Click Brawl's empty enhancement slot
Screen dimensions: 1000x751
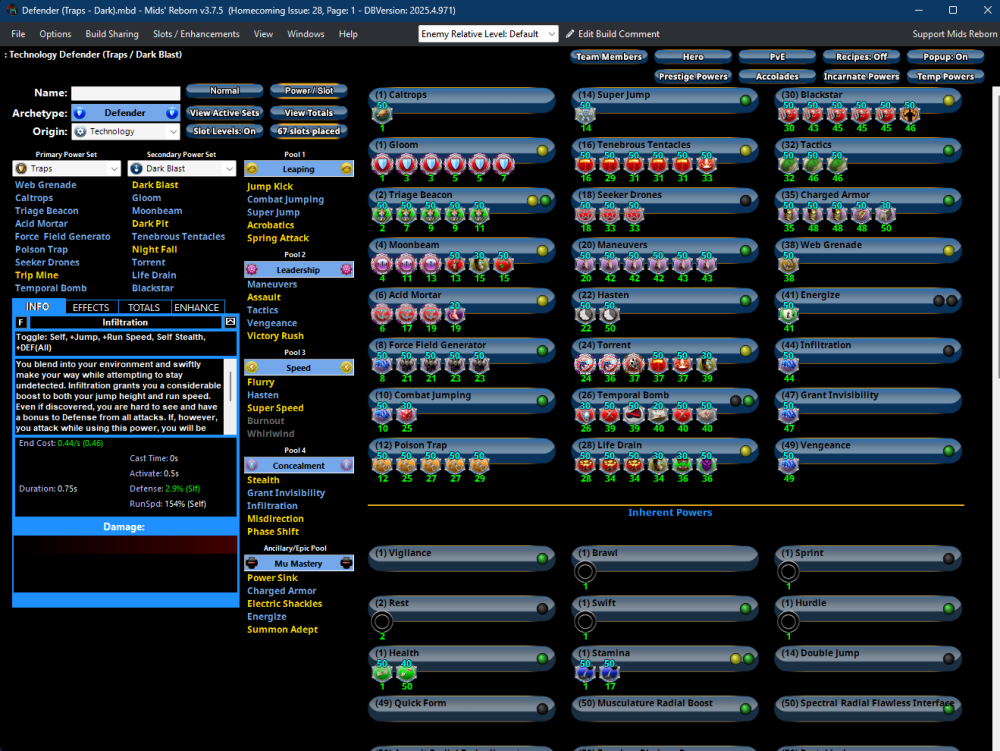584,573
